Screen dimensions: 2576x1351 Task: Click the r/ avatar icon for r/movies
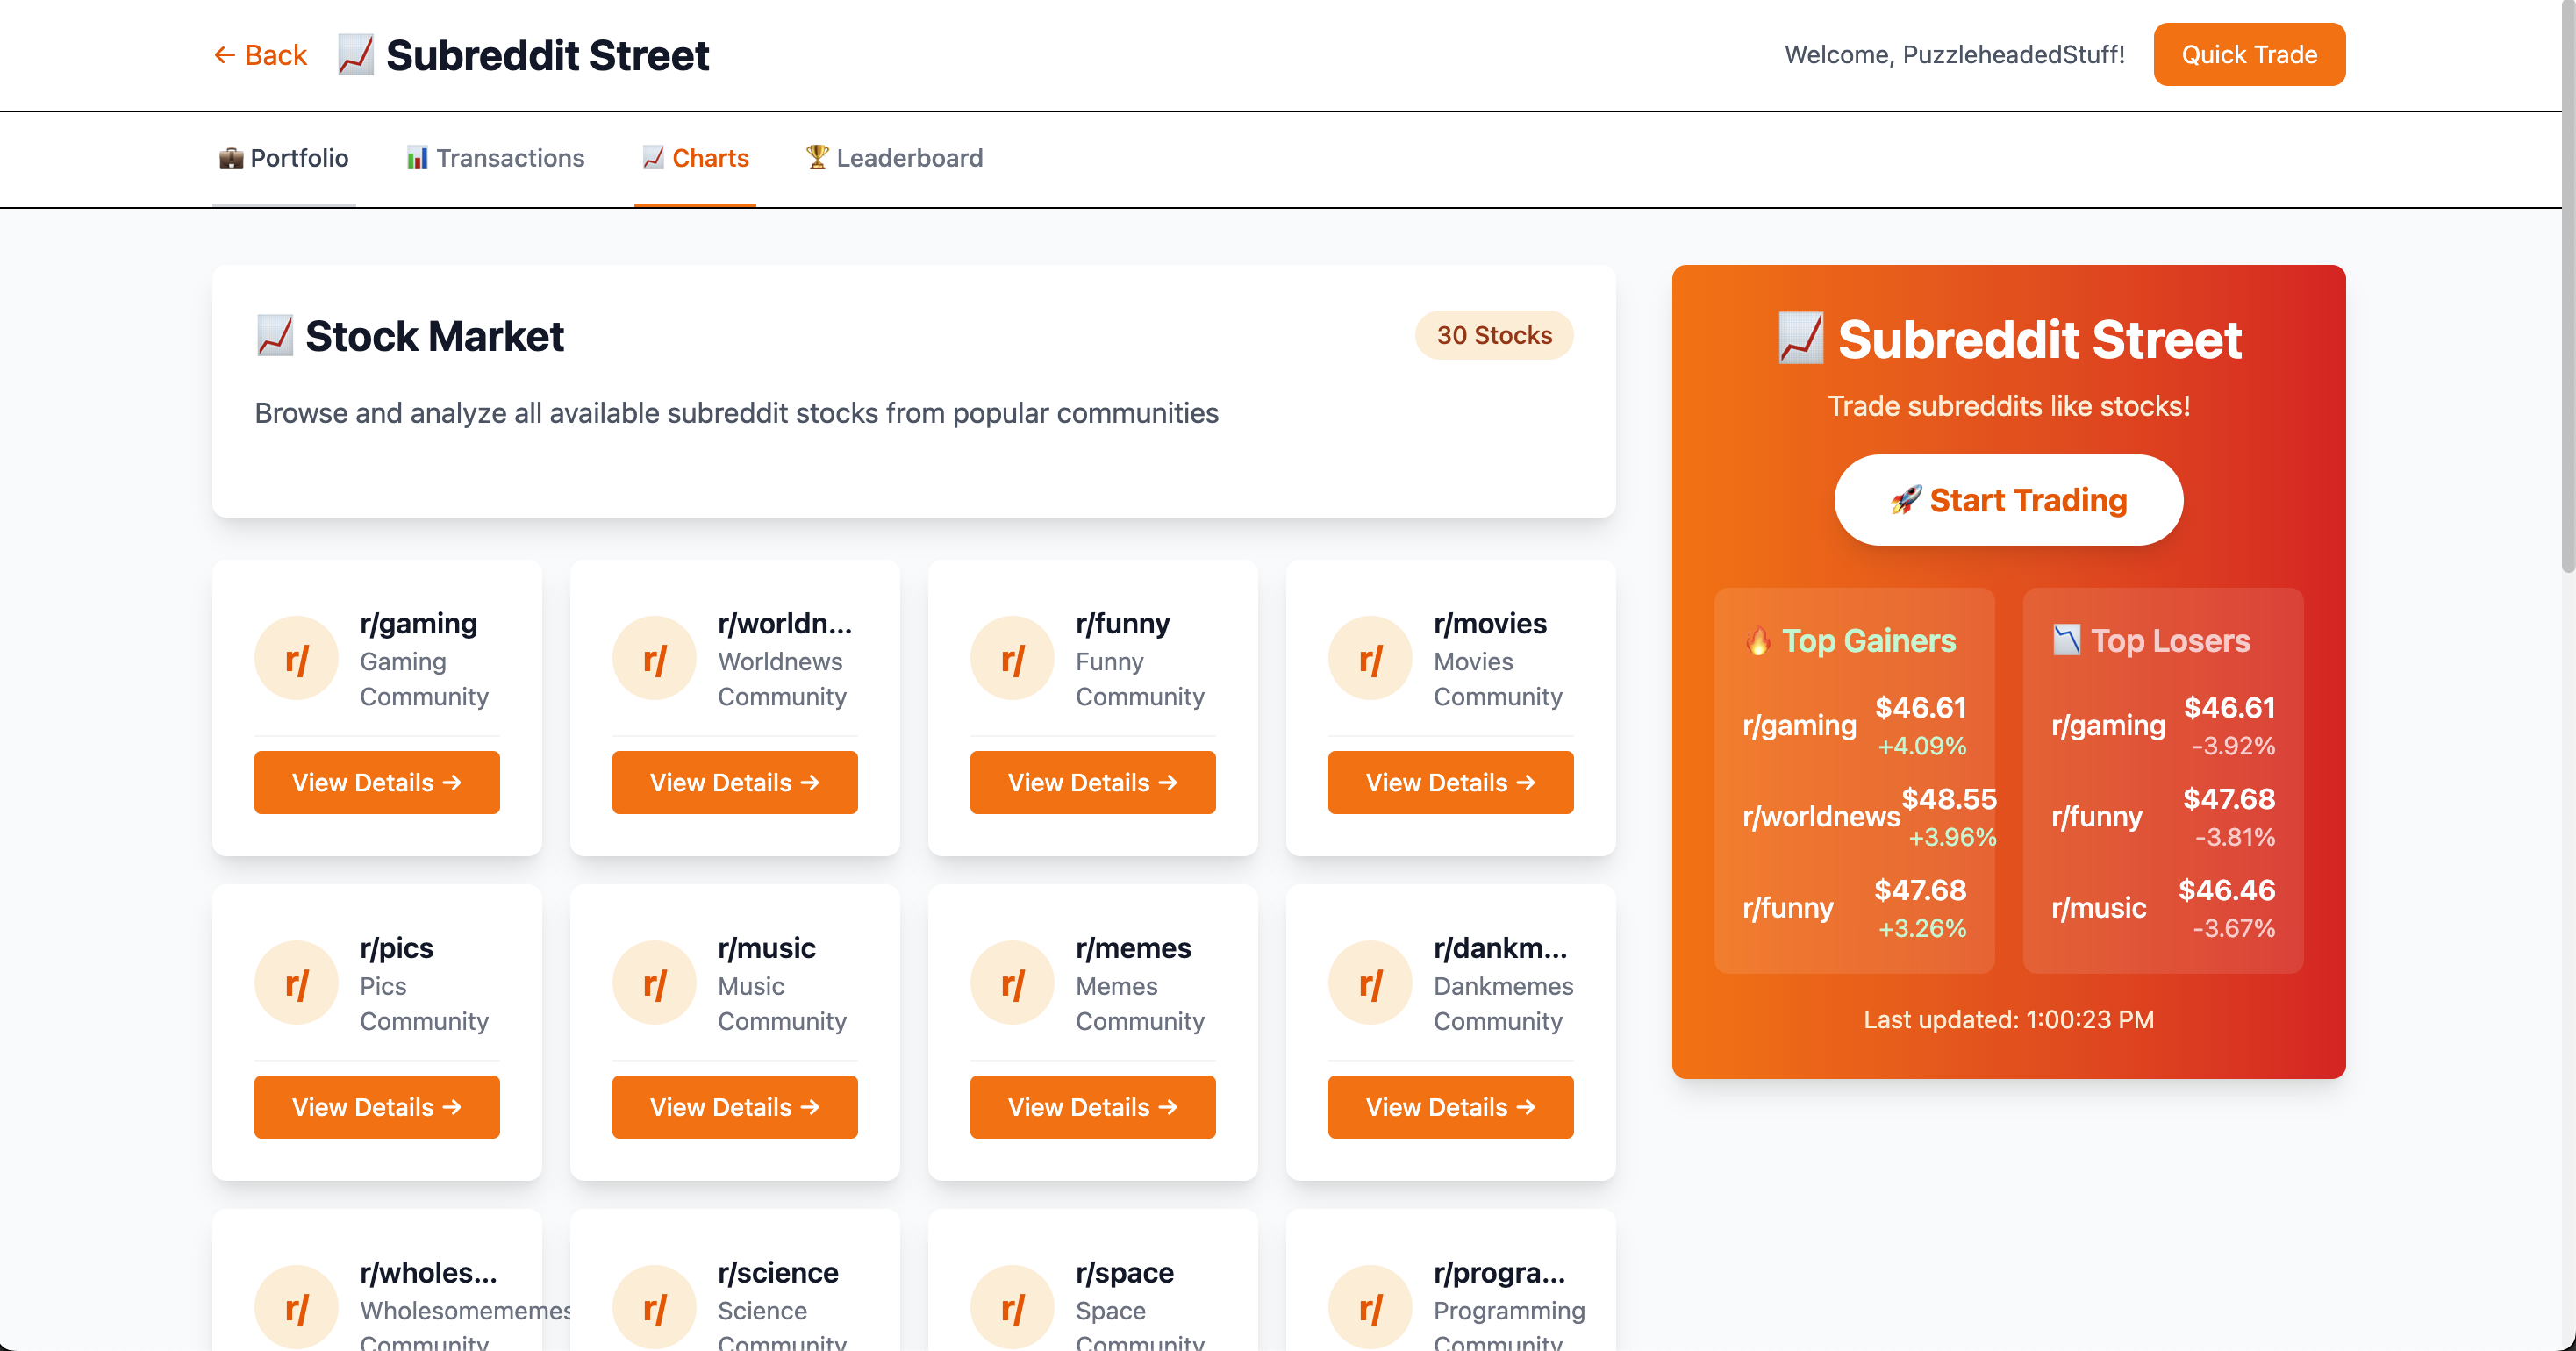point(1370,659)
